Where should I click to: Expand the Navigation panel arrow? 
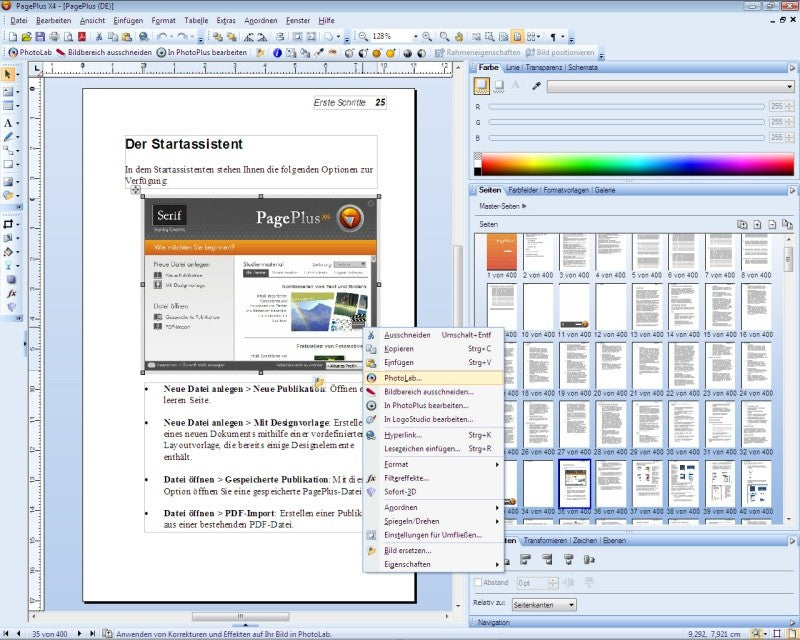(792, 623)
